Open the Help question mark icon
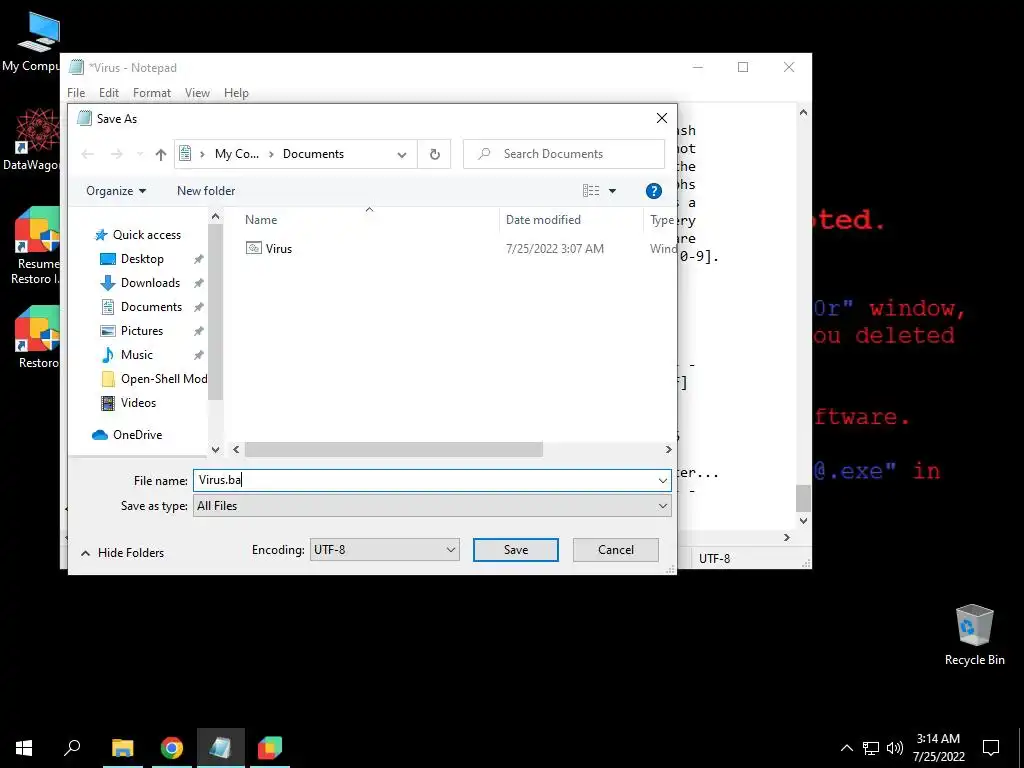Image resolution: width=1024 pixels, height=768 pixels. coord(654,191)
